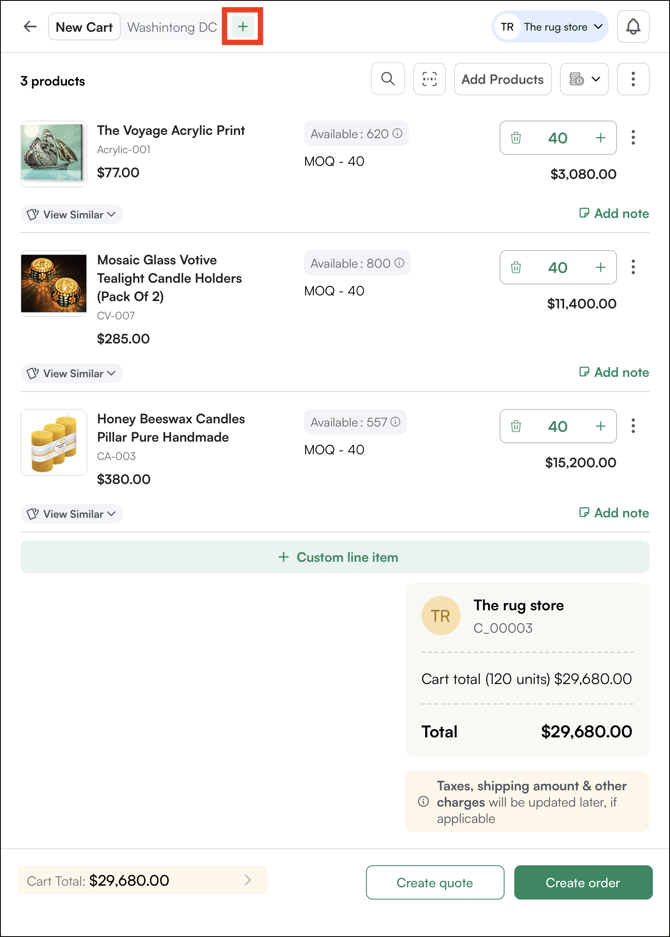Viewport: 670px width, 937px height.
Task: Select the New Cart tab
Action: click(84, 27)
